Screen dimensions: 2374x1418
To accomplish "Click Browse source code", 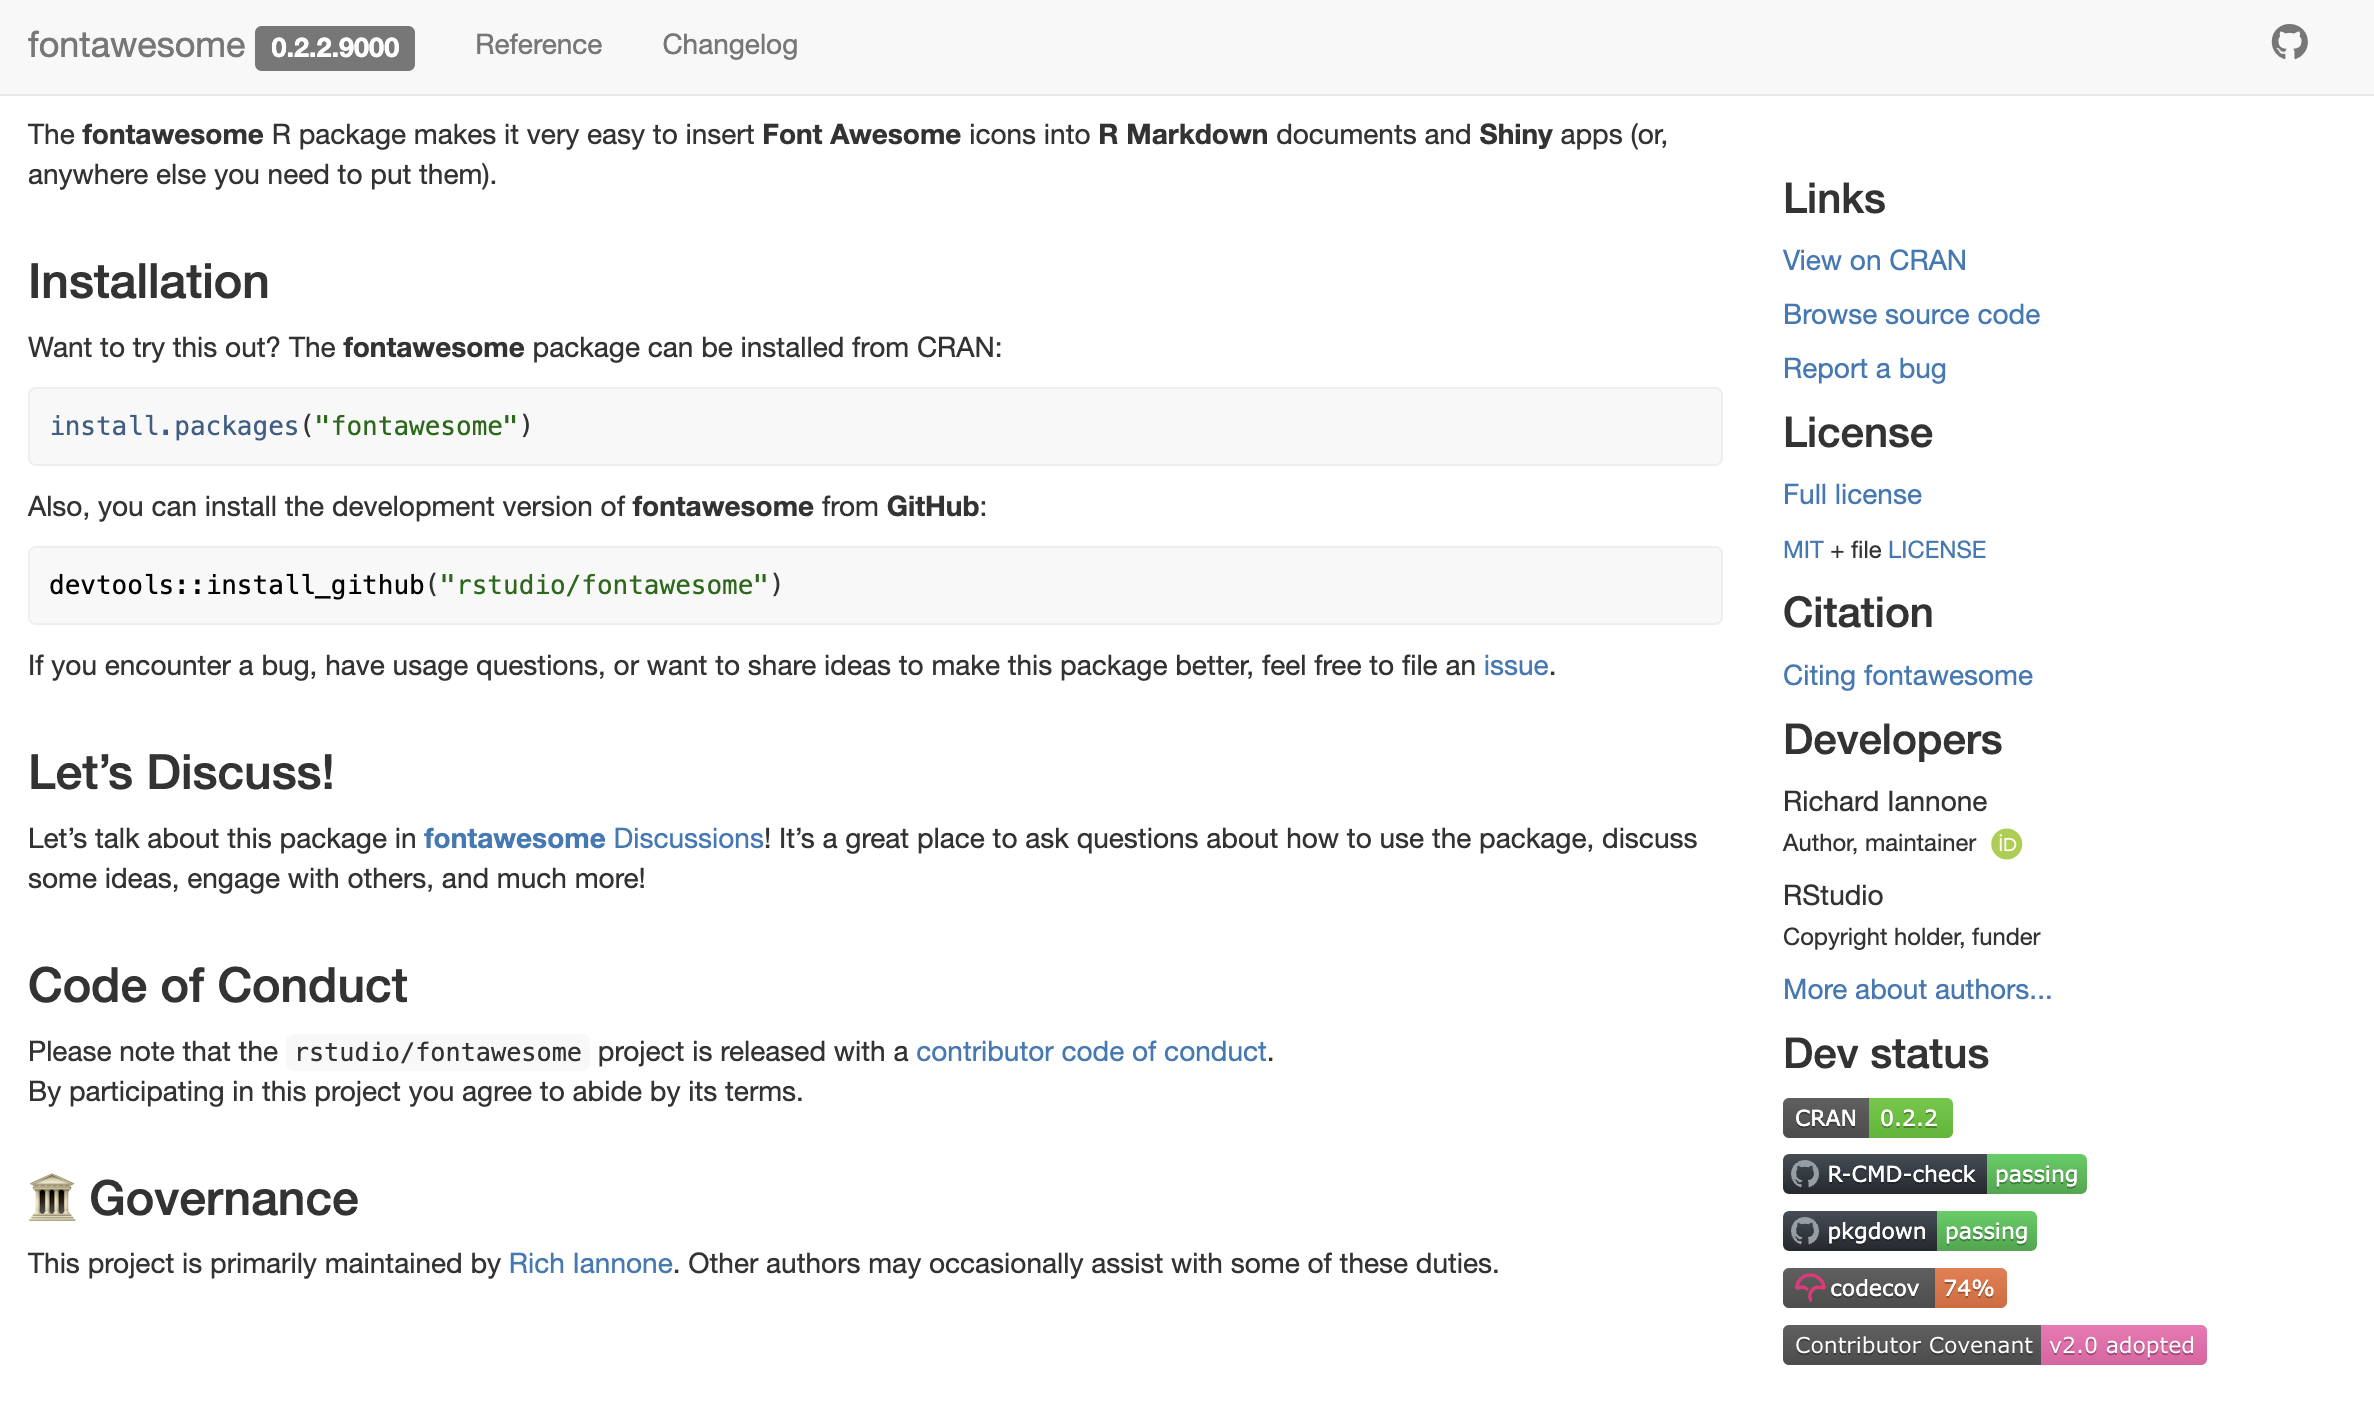I will click(1911, 314).
